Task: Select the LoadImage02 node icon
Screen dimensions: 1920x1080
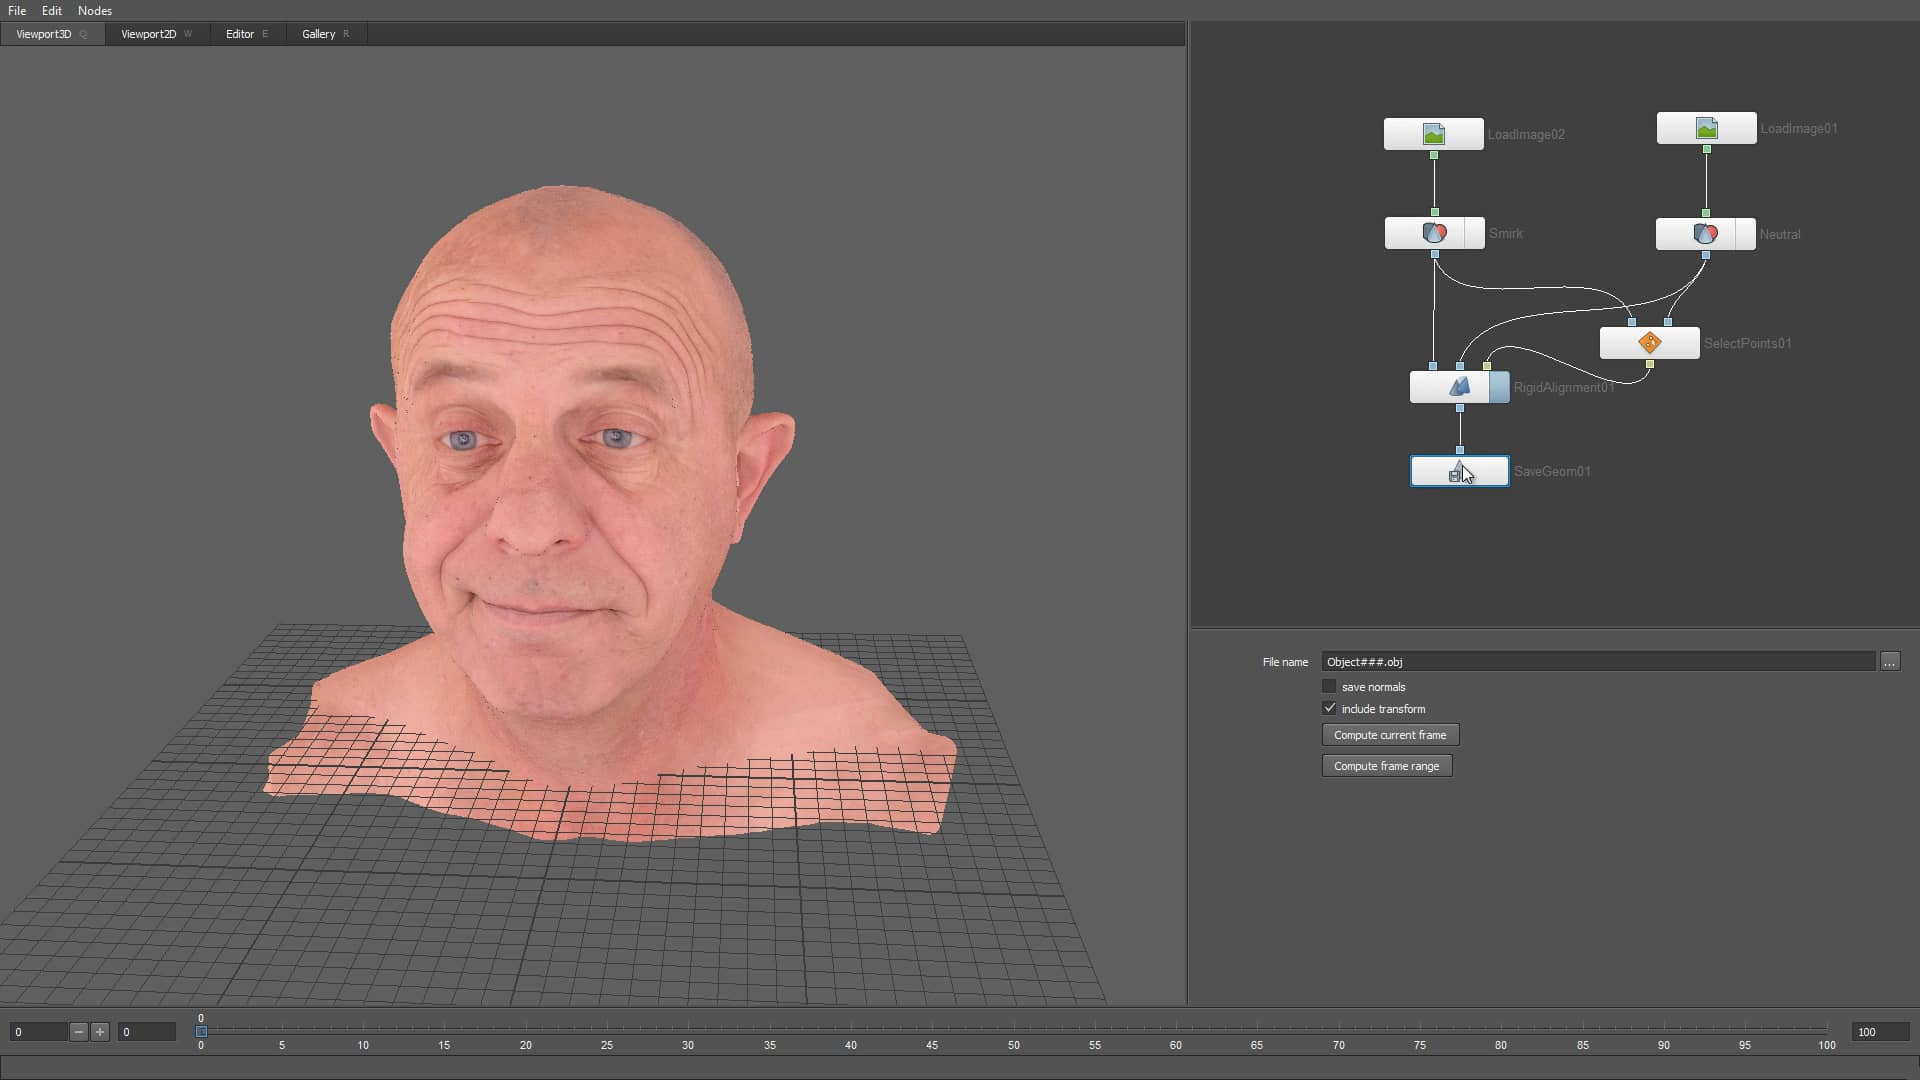Action: pos(1433,132)
